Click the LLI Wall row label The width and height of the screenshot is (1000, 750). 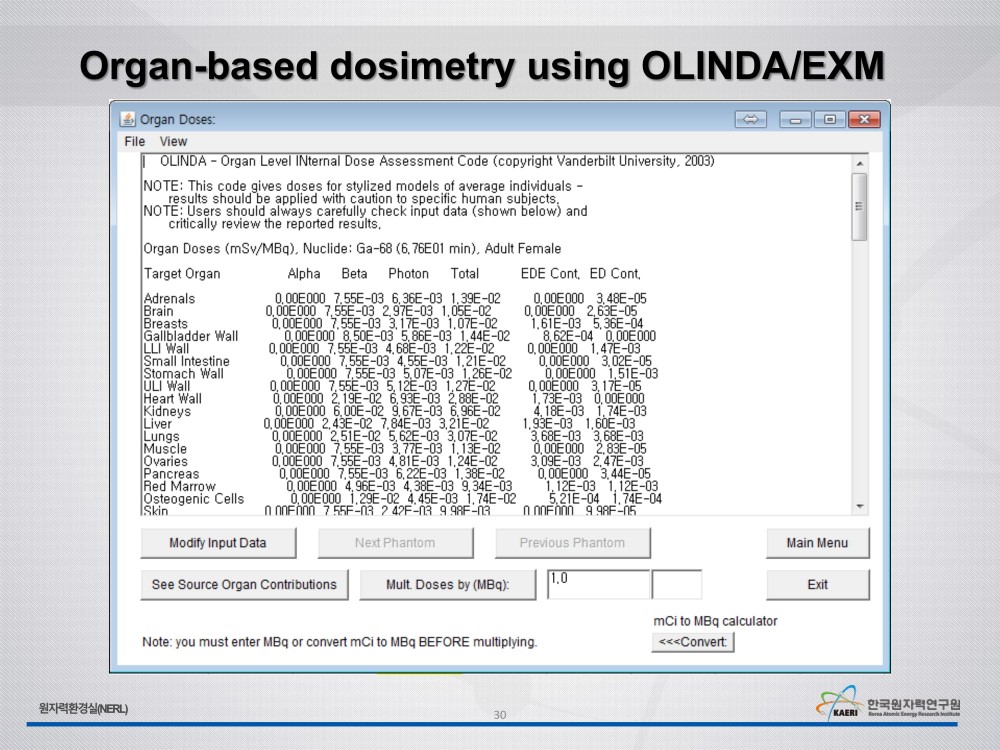click(166, 349)
